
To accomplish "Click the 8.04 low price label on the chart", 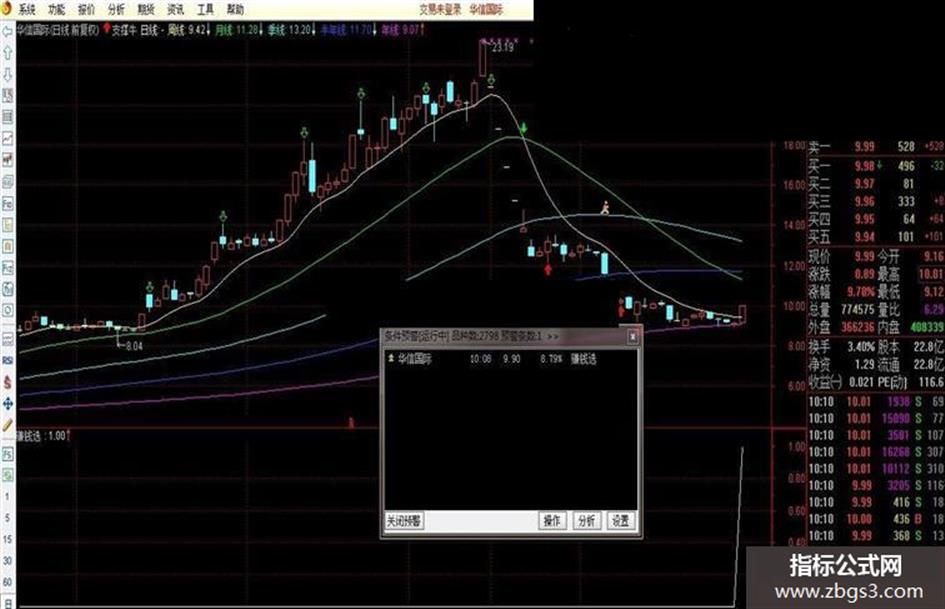I will tap(134, 346).
